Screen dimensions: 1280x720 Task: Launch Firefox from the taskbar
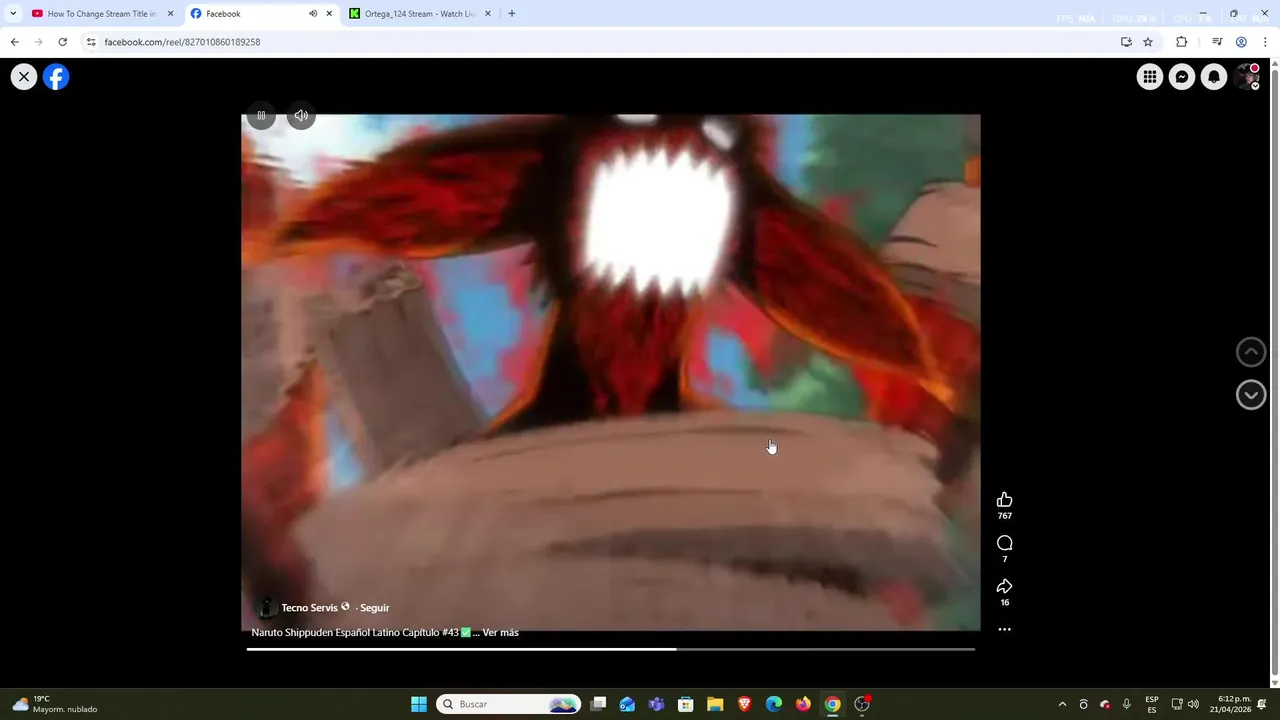pyautogui.click(x=803, y=704)
